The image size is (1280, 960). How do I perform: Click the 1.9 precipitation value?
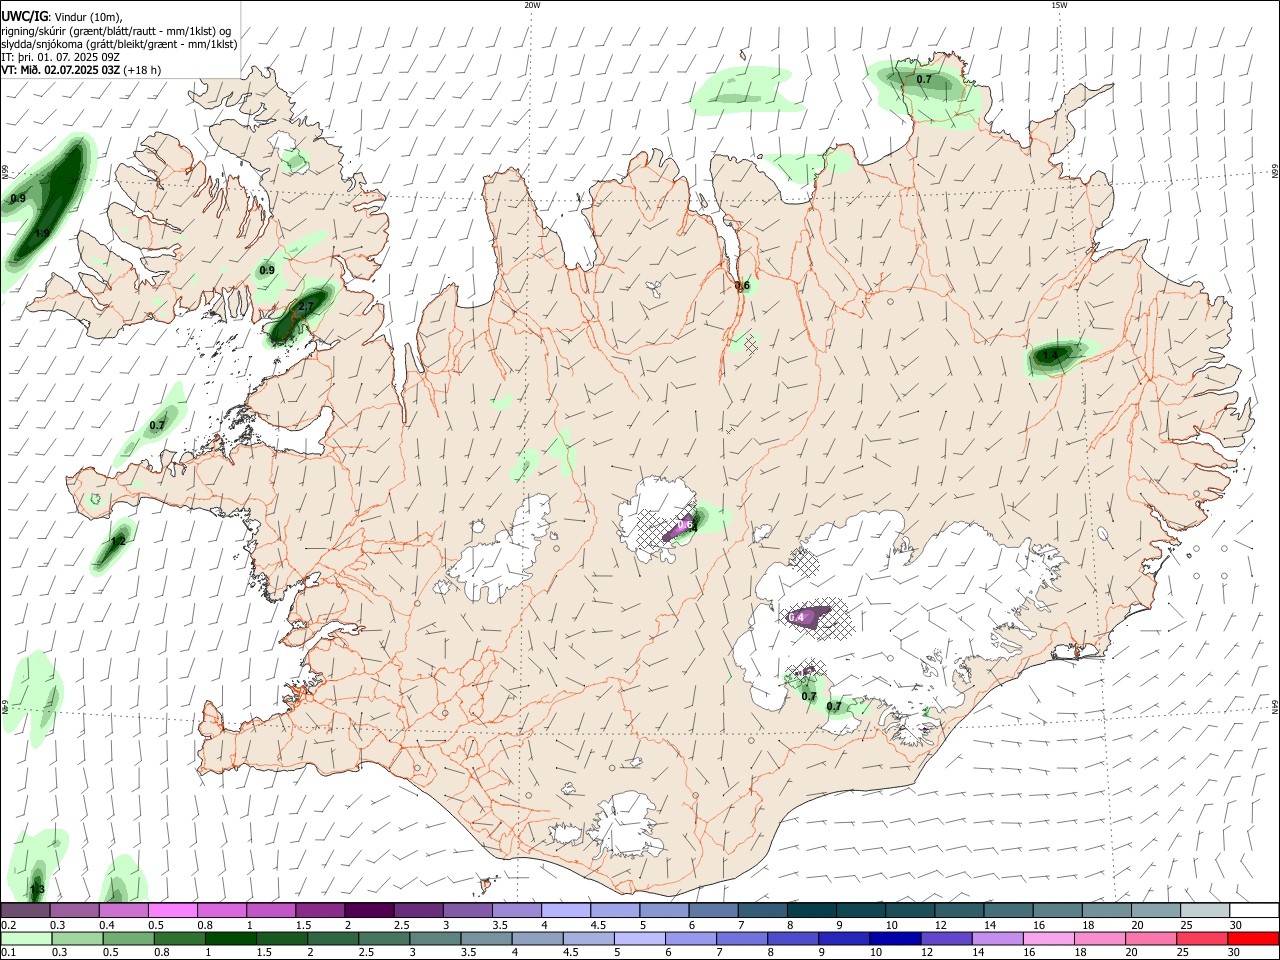point(42,233)
